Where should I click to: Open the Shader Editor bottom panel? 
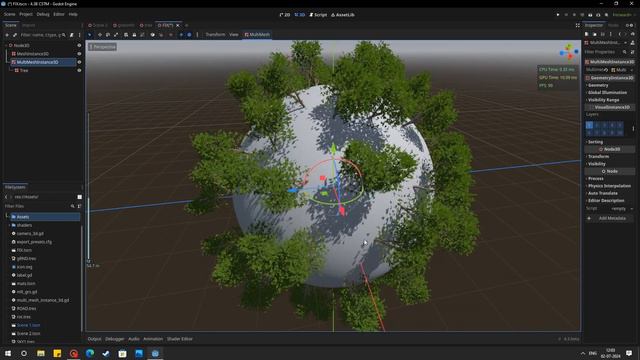180,339
